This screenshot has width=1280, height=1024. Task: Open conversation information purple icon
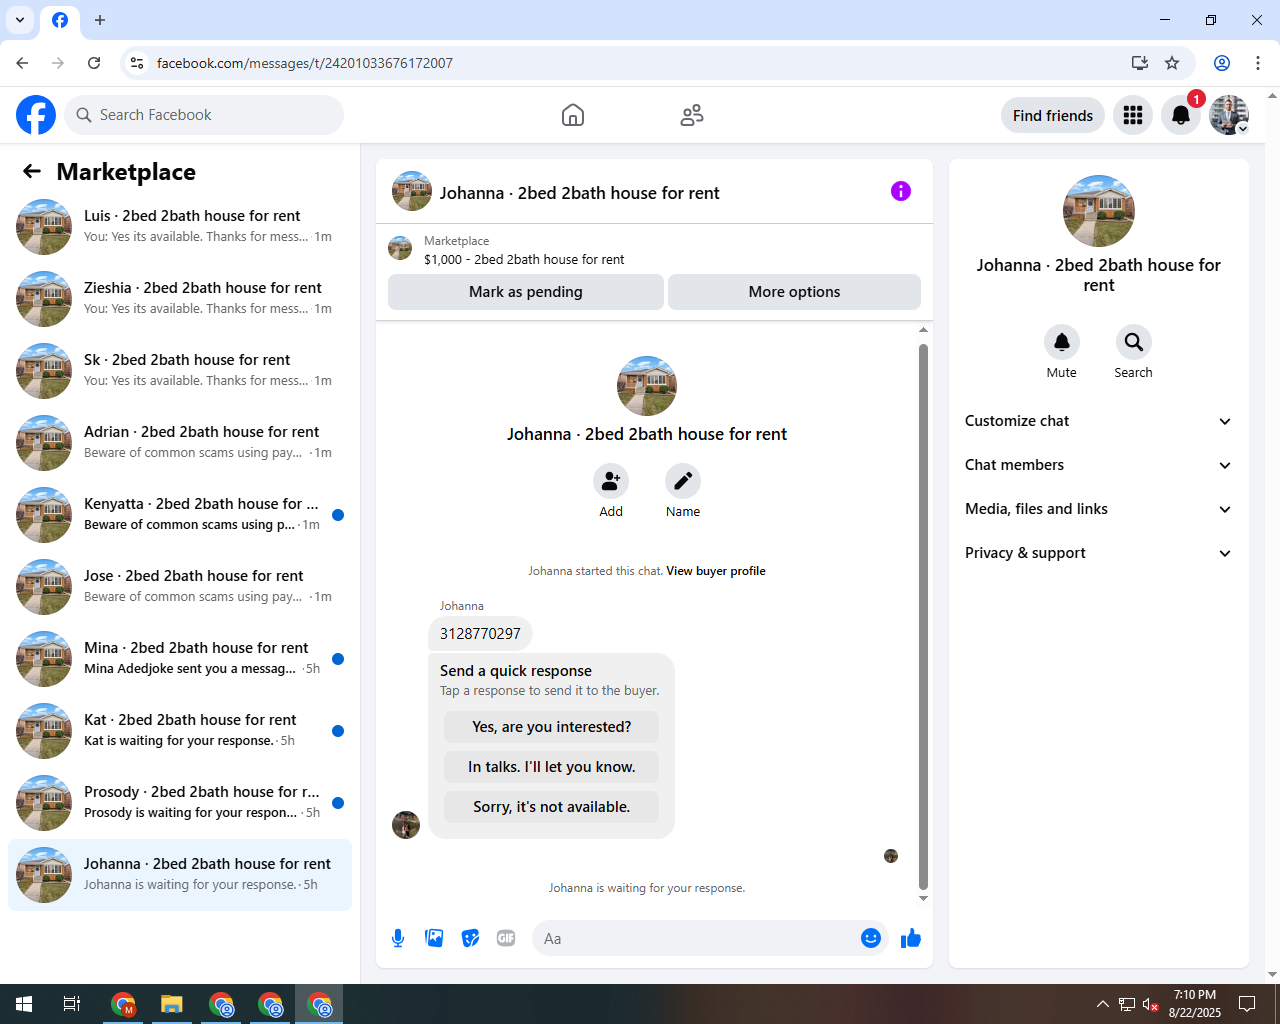point(901,191)
